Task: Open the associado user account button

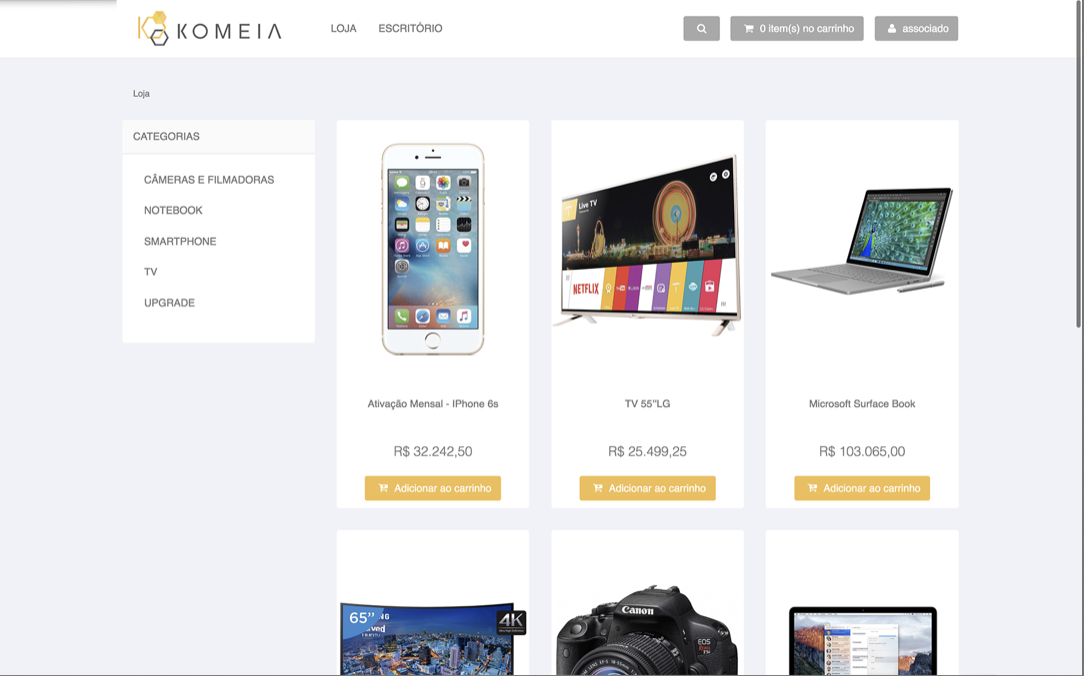Action: [x=916, y=28]
